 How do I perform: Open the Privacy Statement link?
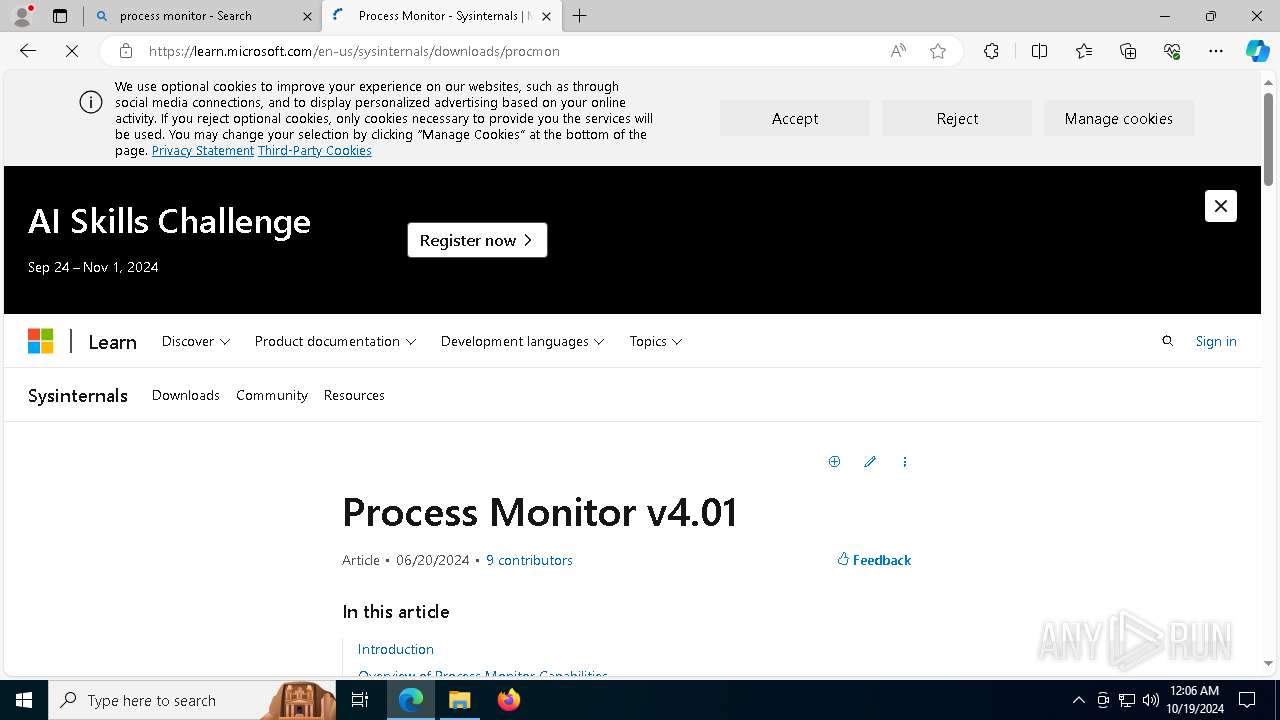tap(203, 151)
